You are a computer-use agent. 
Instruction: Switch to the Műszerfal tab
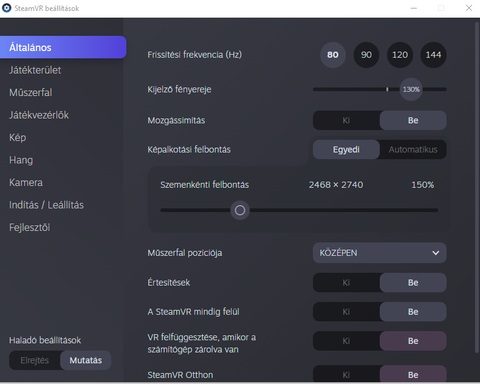[x=31, y=93]
